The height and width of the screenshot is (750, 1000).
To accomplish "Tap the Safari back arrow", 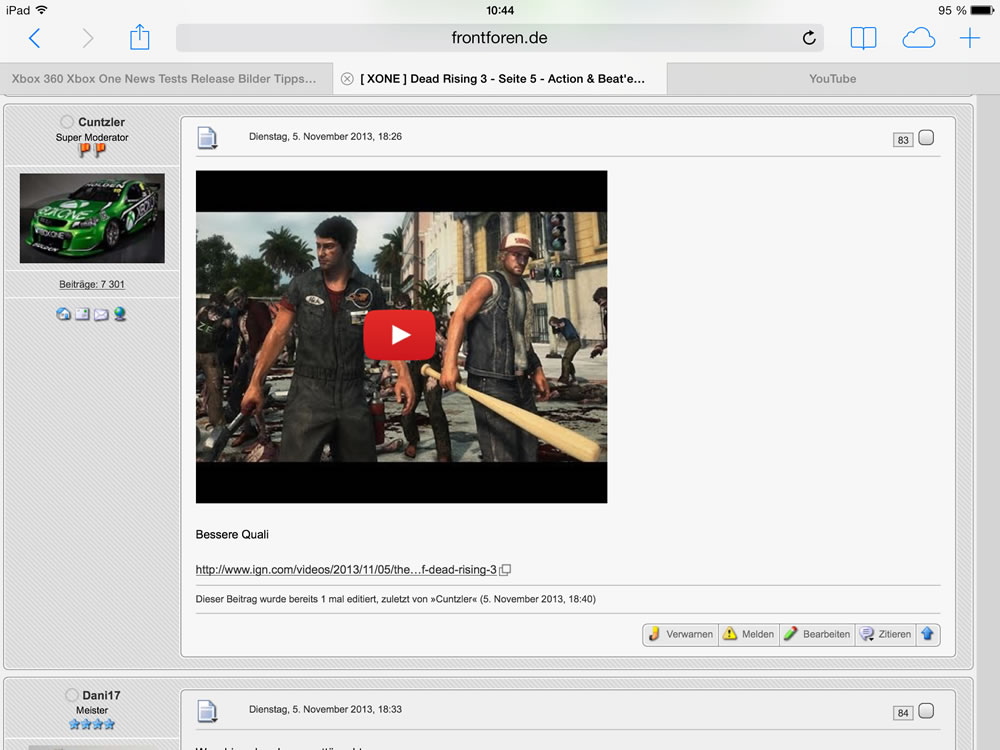I will click(x=34, y=38).
